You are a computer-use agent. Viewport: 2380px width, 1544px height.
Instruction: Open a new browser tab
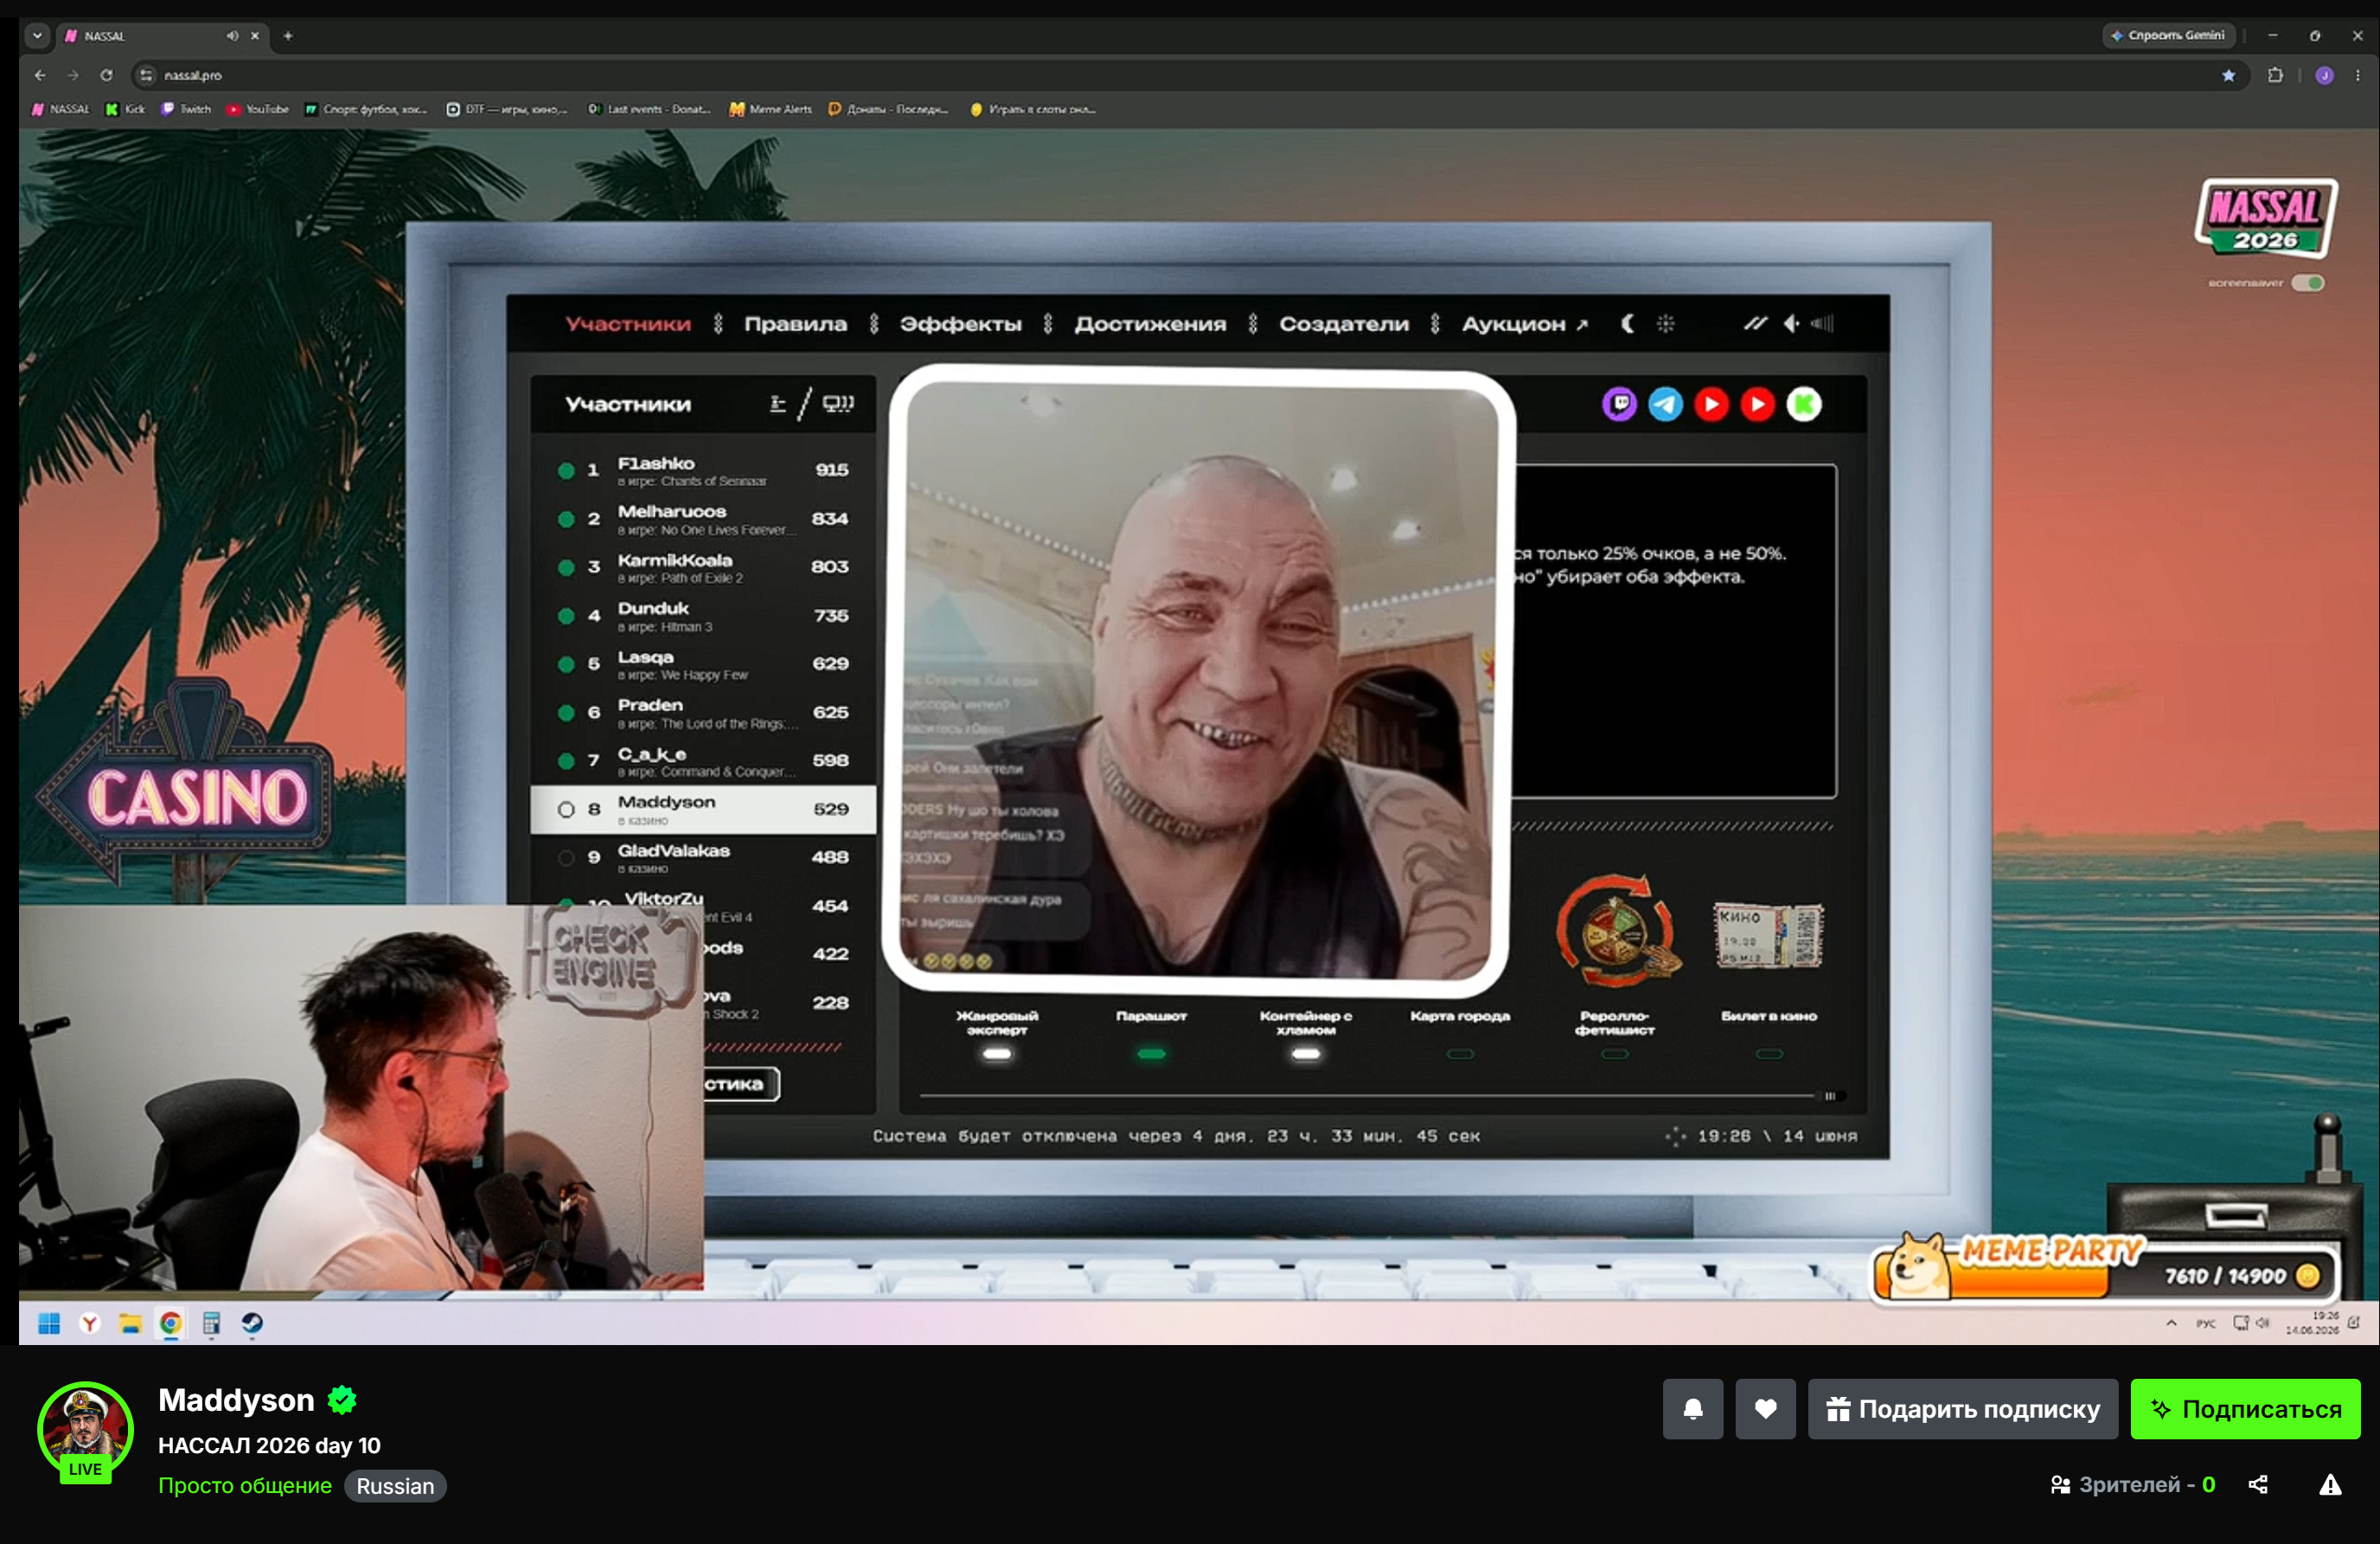point(288,36)
